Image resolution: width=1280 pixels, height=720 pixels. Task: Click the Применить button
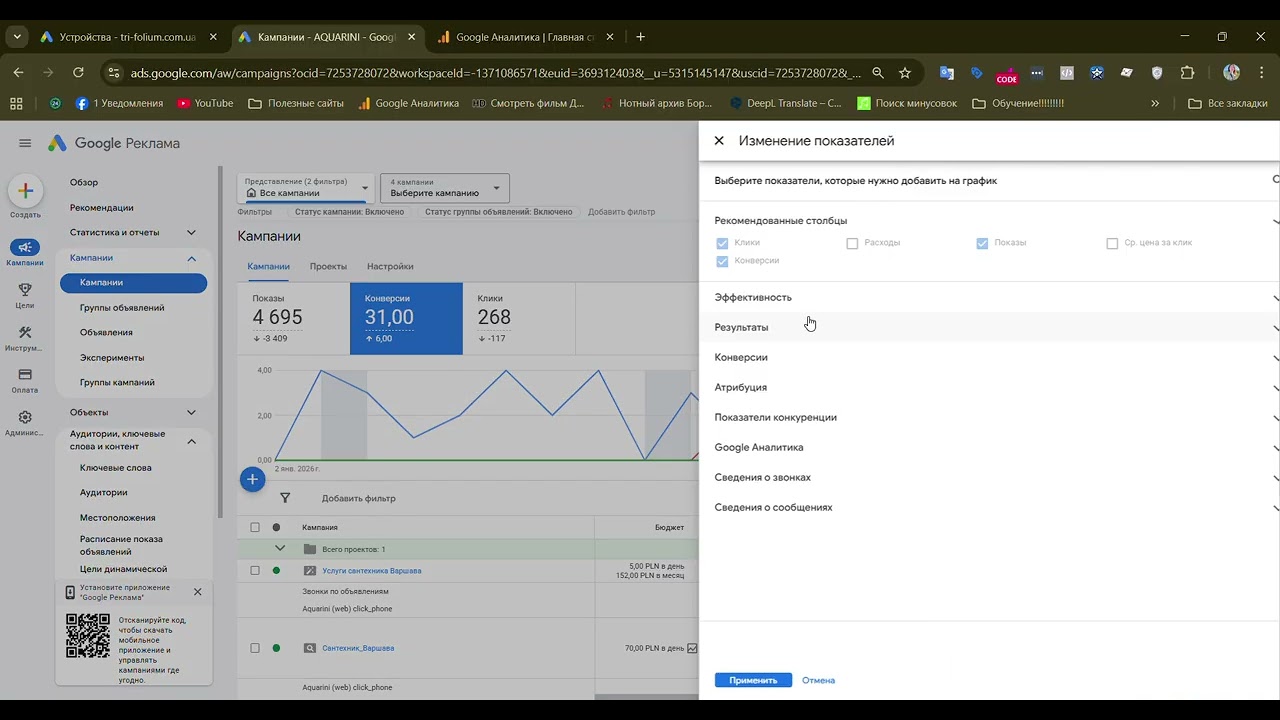click(753, 680)
